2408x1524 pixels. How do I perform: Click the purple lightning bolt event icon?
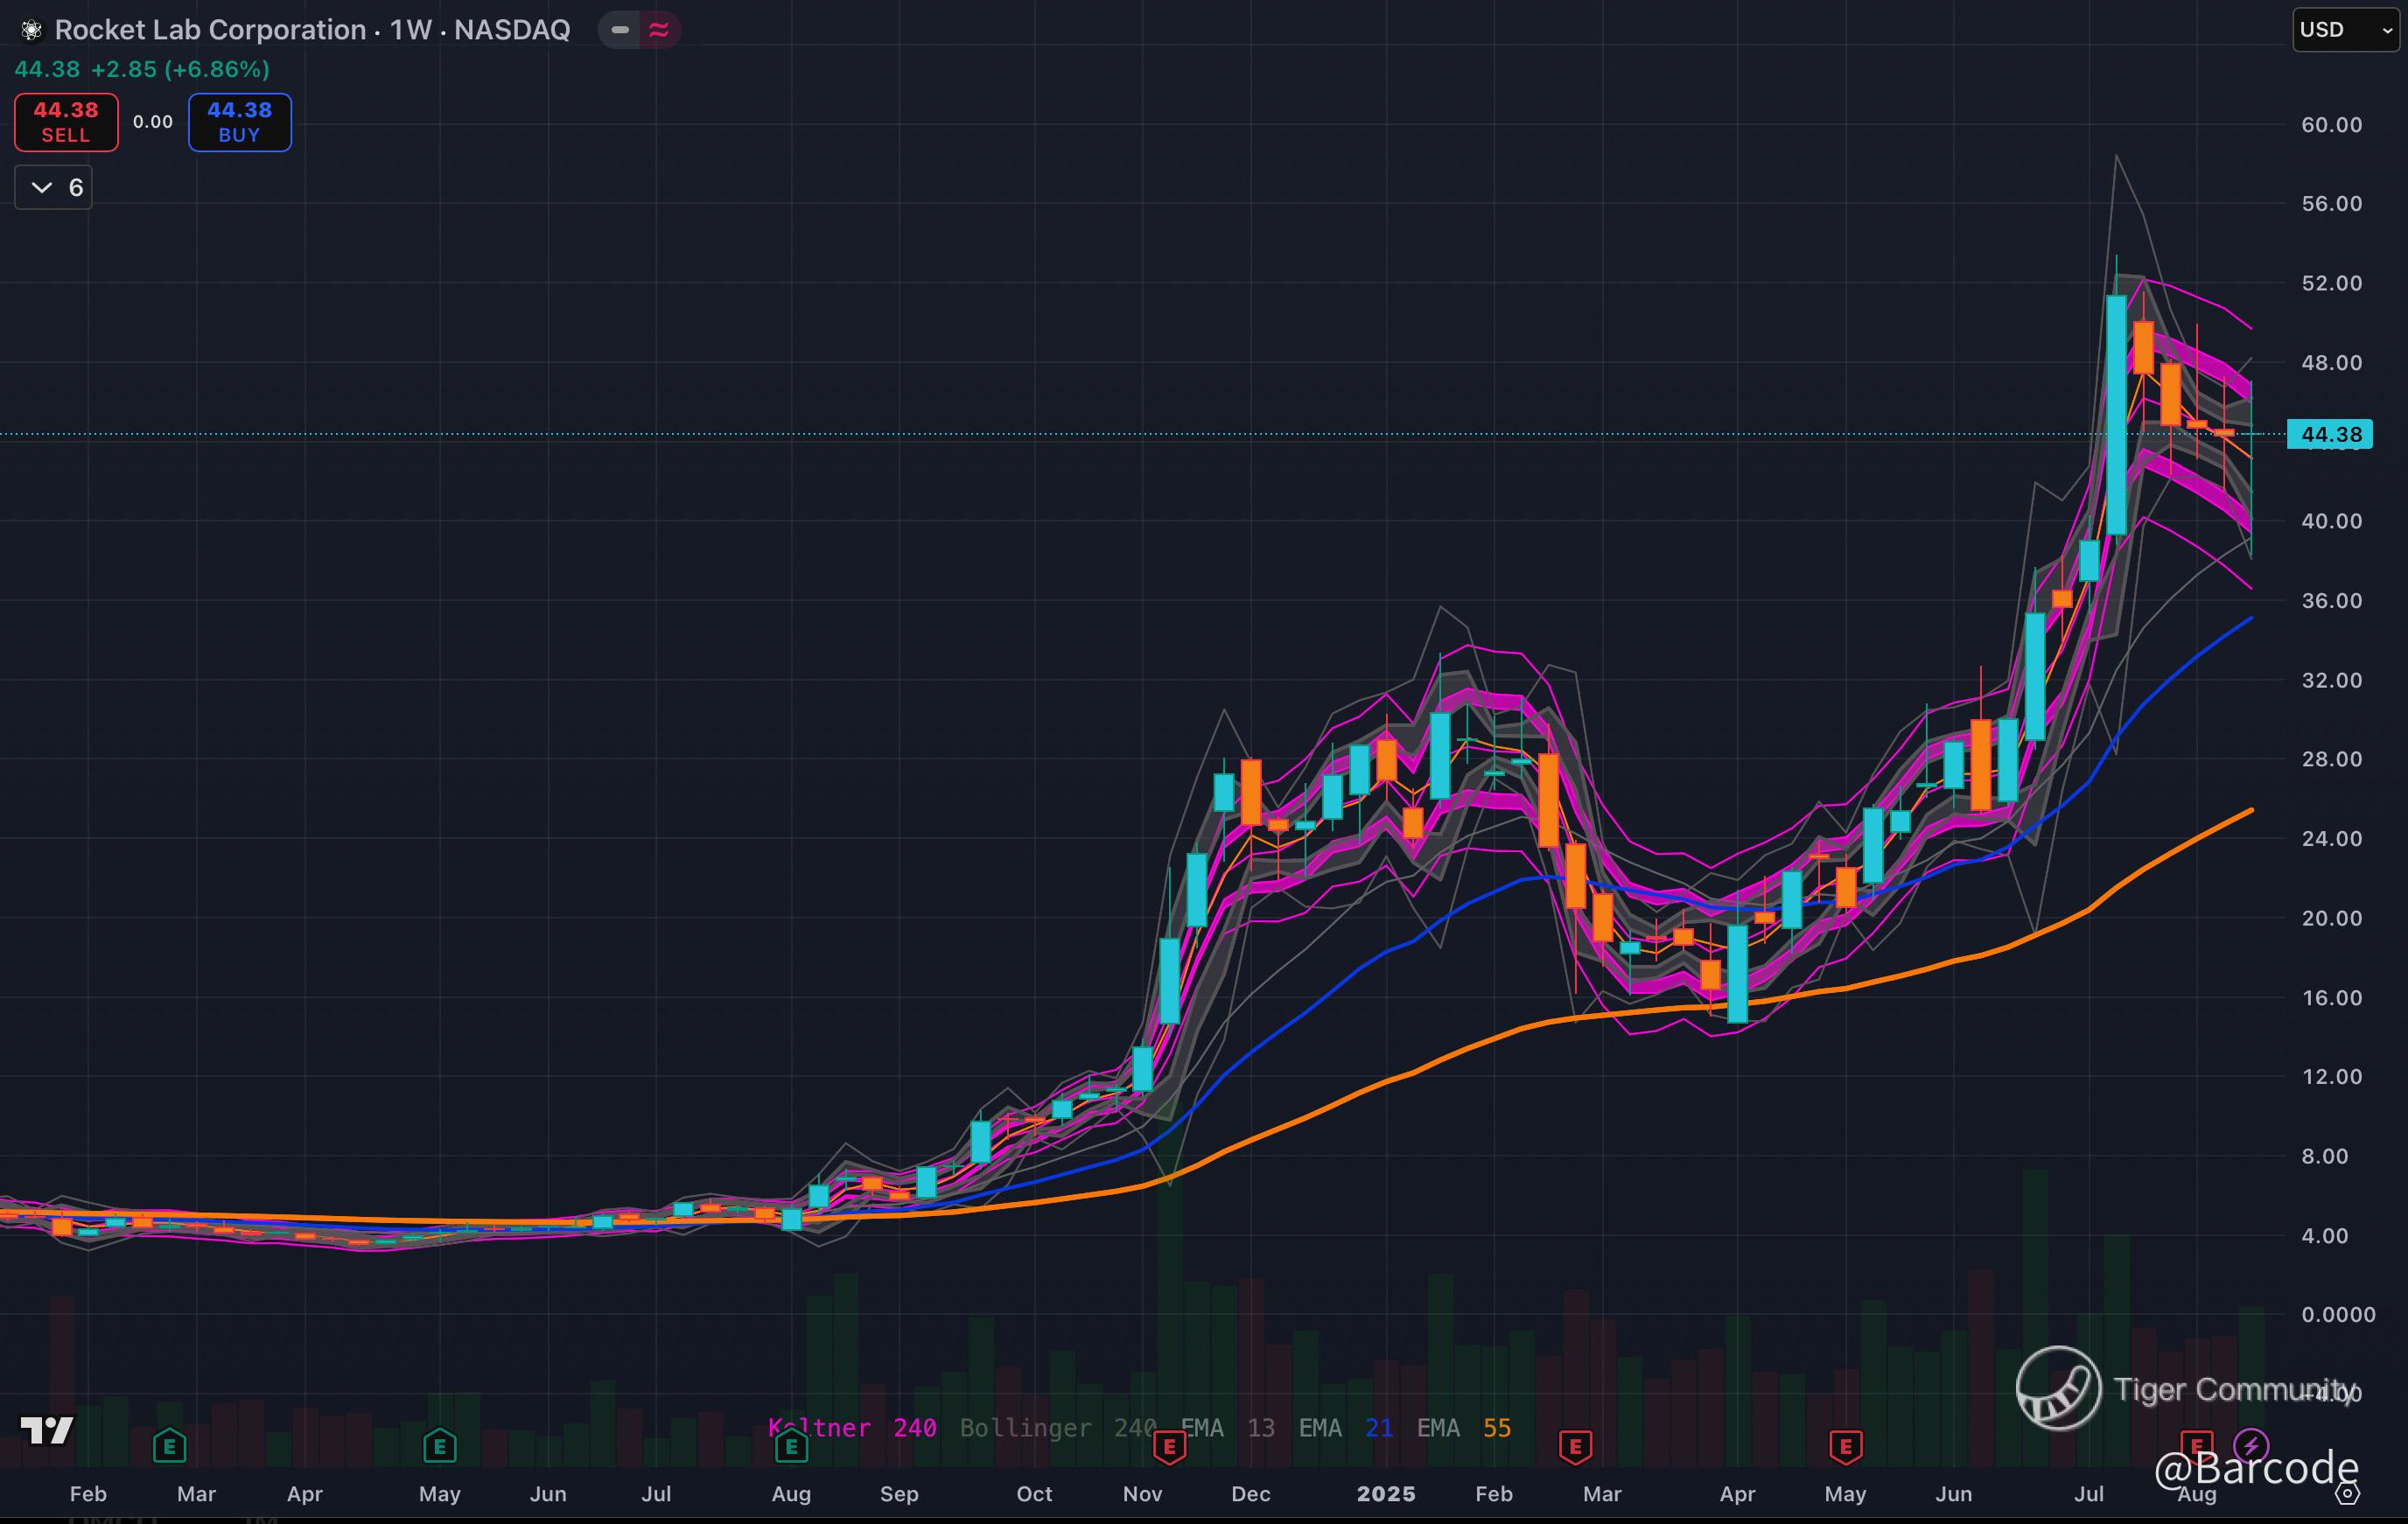(2251, 1445)
